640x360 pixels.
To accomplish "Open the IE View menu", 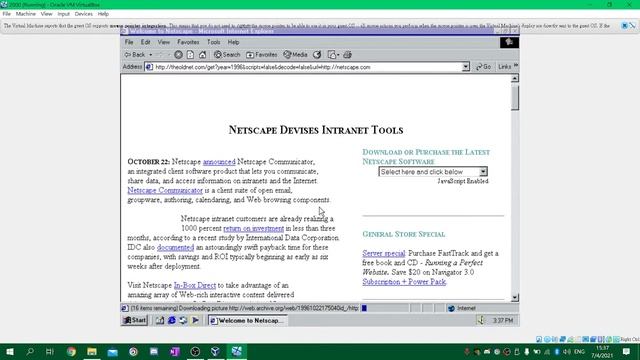I will click(x=164, y=42).
